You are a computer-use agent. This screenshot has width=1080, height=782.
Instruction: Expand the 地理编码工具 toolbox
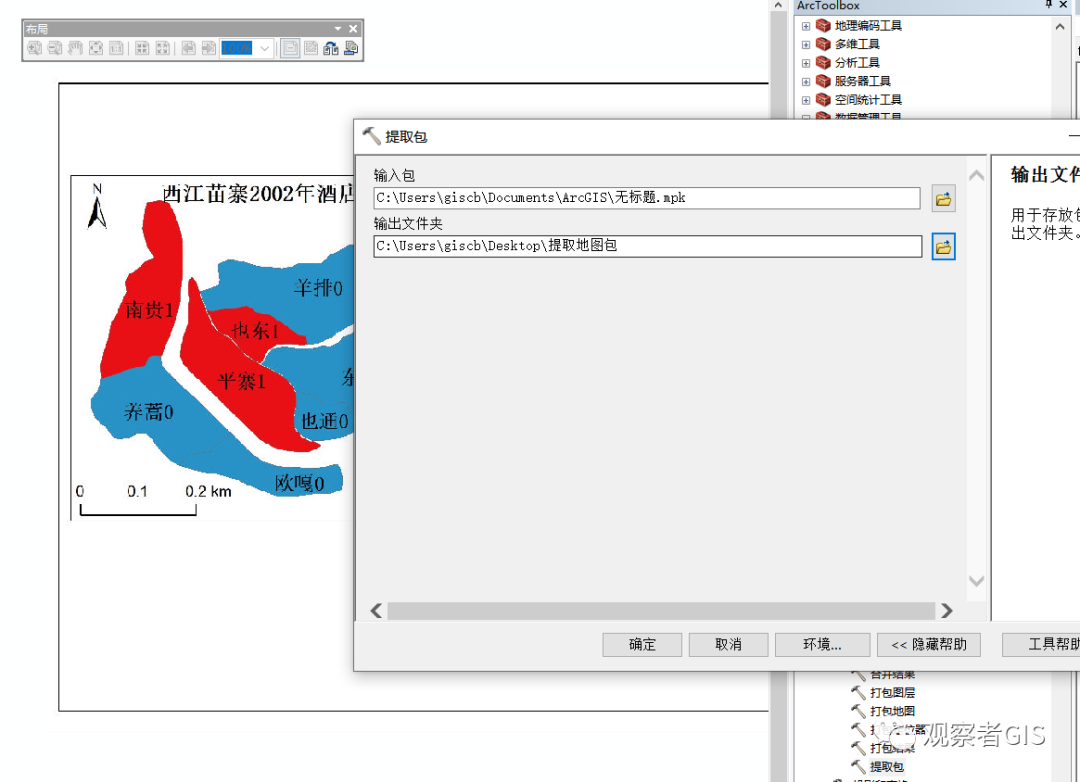point(806,26)
